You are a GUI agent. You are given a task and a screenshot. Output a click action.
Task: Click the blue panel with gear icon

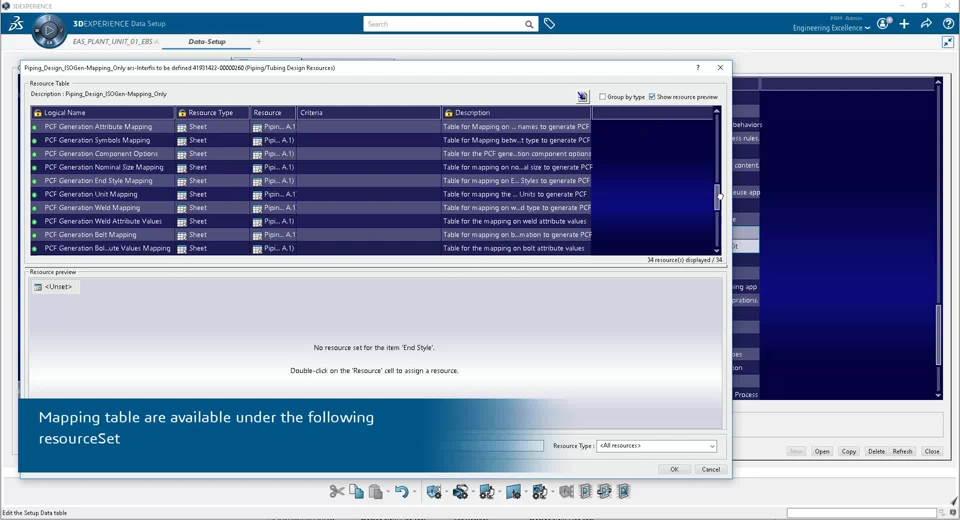[x=513, y=491]
